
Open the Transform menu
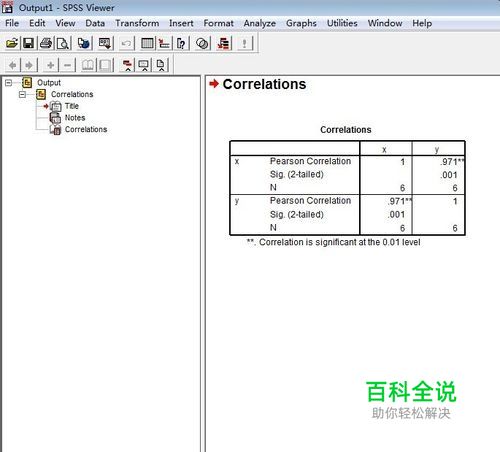pyautogui.click(x=137, y=23)
